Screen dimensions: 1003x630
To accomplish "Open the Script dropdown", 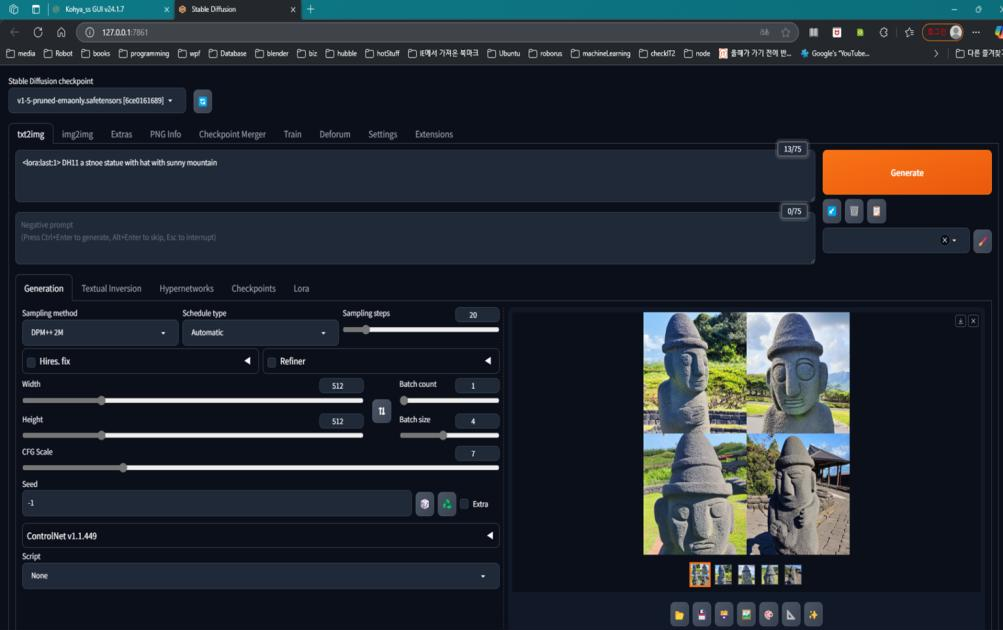I will pyautogui.click(x=260, y=576).
